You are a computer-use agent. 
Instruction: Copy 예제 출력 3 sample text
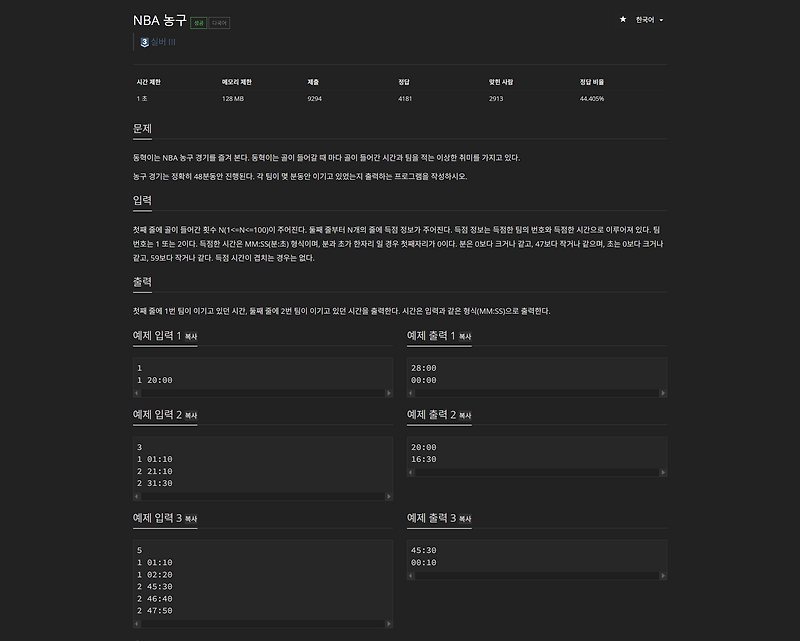tap(466, 518)
